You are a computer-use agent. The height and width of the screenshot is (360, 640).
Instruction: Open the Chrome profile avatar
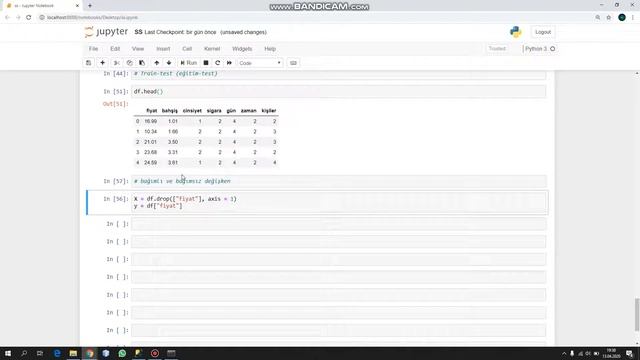click(x=622, y=18)
